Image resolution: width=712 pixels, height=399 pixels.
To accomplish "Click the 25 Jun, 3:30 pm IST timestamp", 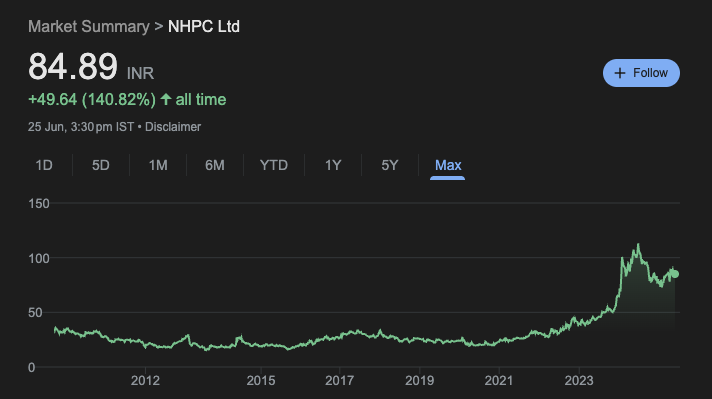I will (x=81, y=127).
